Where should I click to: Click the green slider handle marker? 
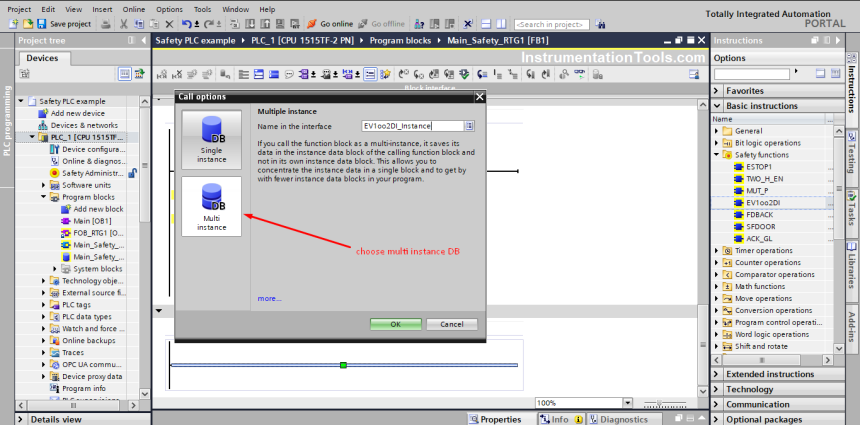tap(343, 365)
